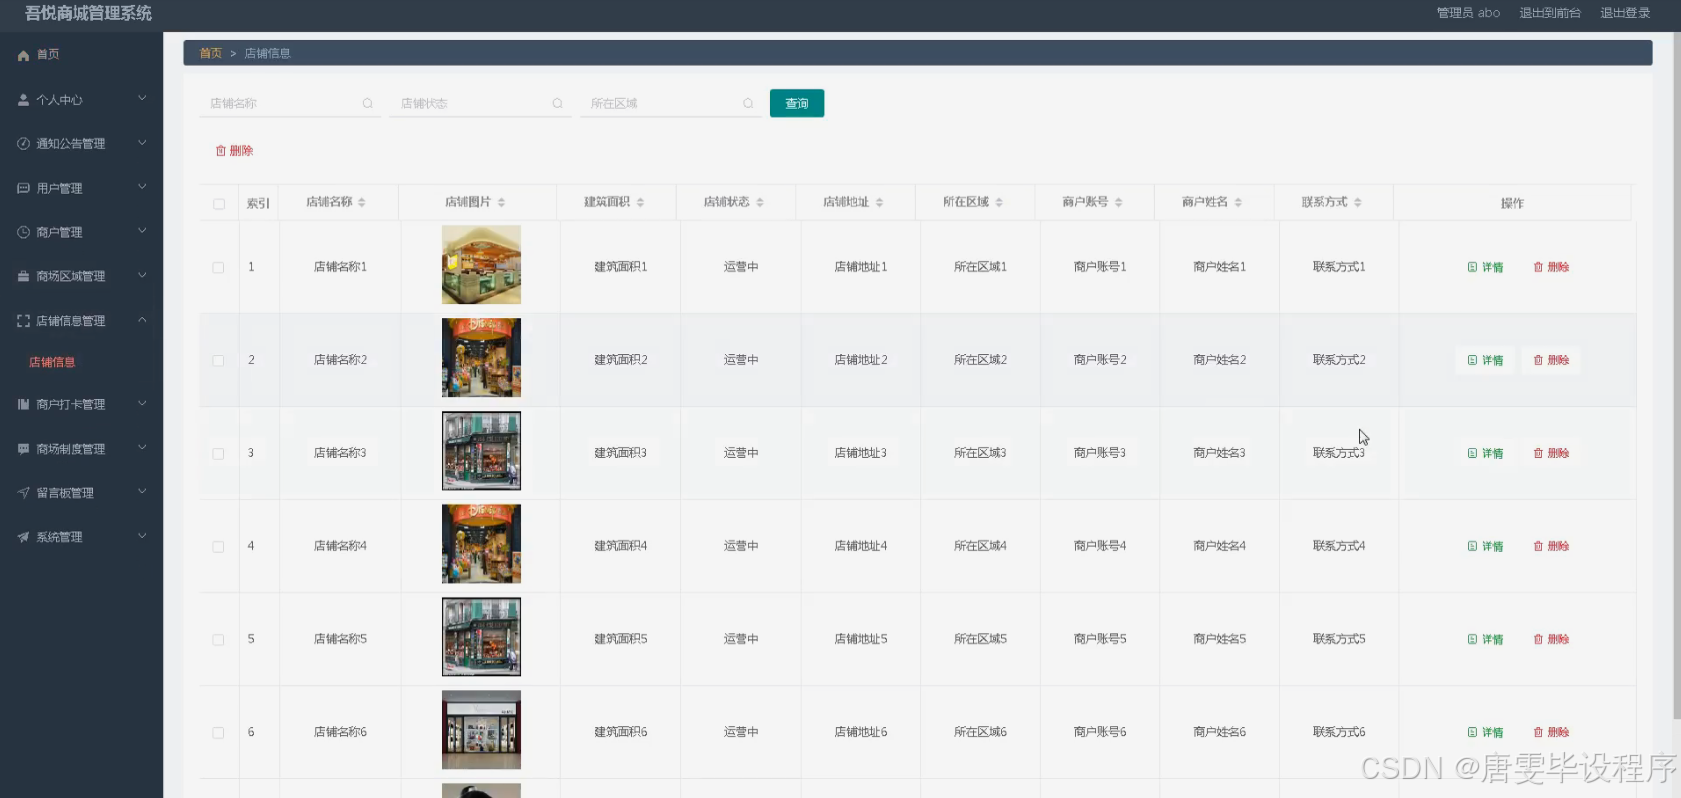Click 退出到前台 in top bar
The width and height of the screenshot is (1681, 798).
point(1550,13)
